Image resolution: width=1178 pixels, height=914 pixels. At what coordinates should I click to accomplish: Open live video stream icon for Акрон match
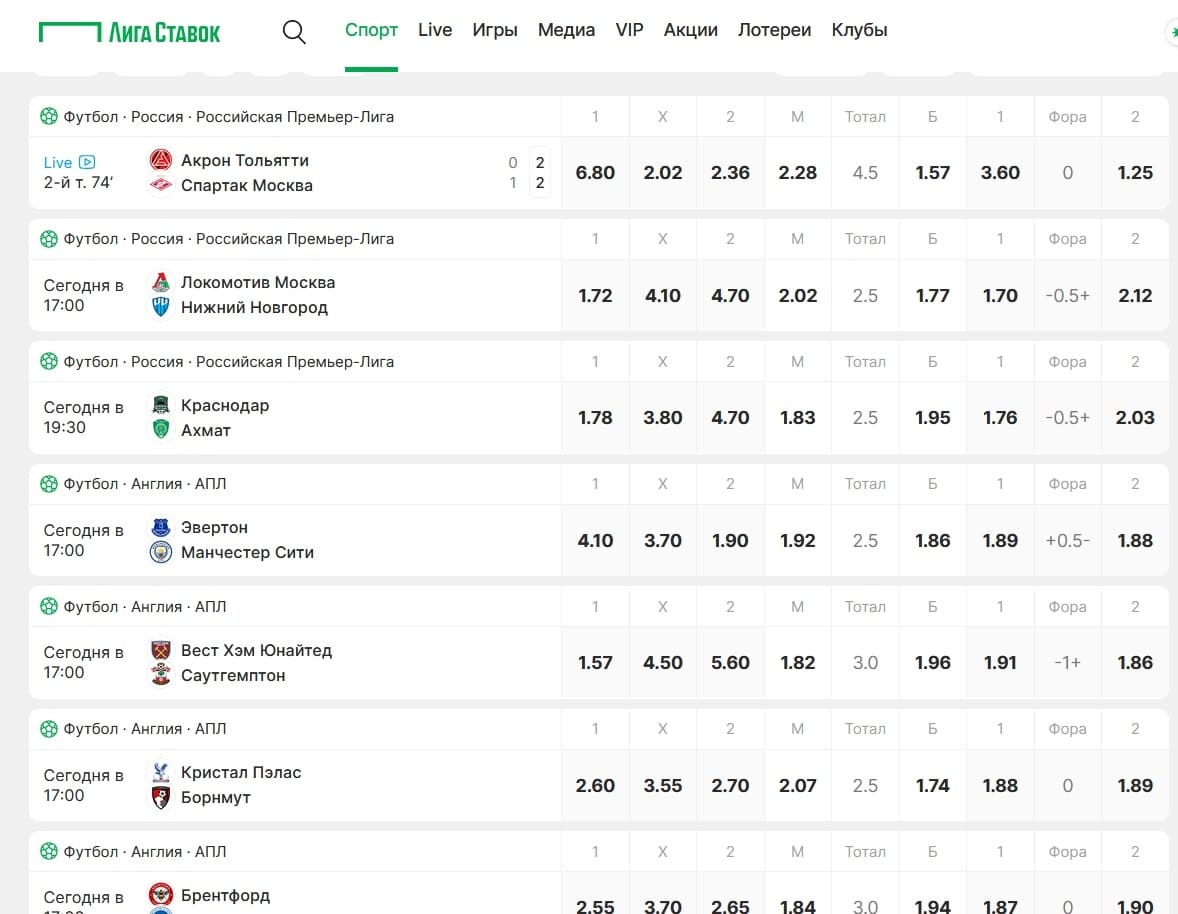[x=87, y=161]
